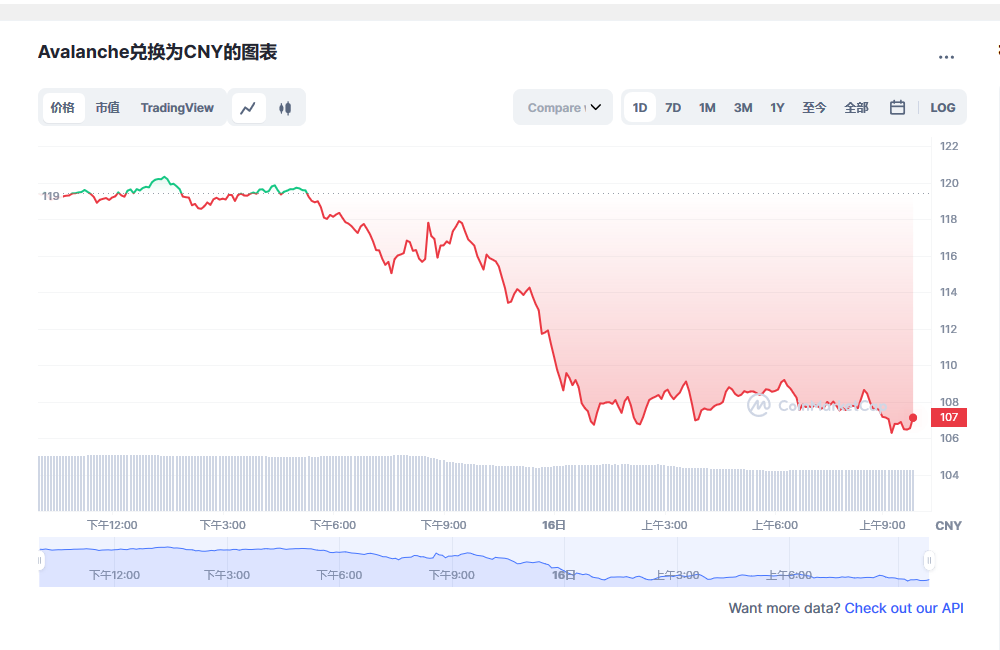This screenshot has height=650, width=1000.
Task: Select the 价格 price tab
Action: (x=62, y=108)
